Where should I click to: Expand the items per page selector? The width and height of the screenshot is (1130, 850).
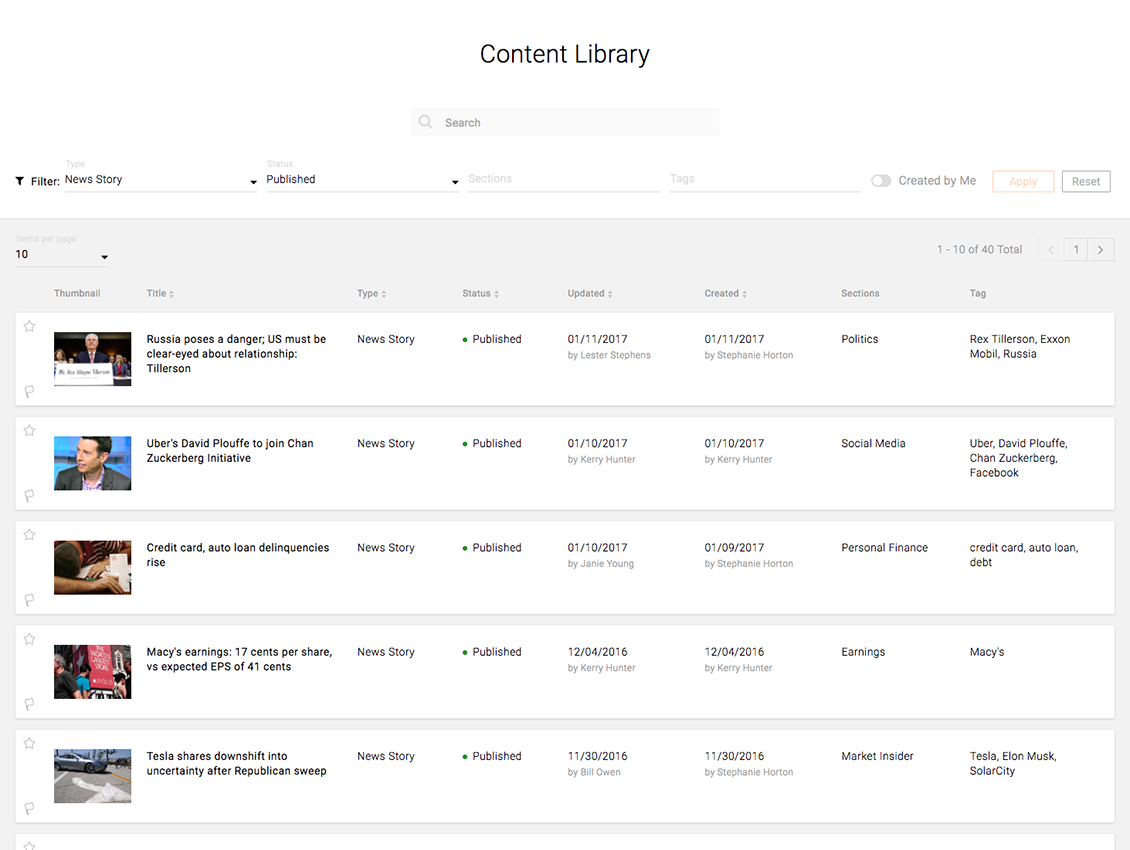tap(104, 257)
